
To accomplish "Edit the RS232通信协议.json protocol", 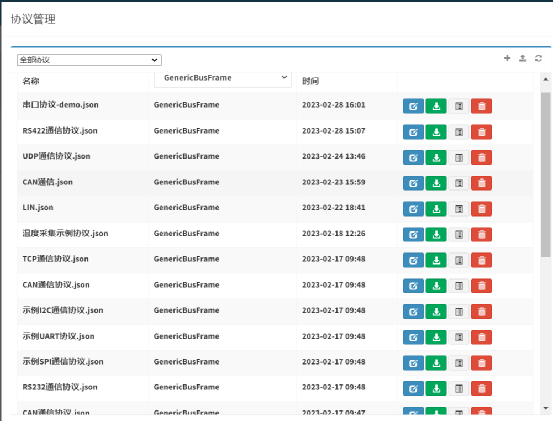I will pos(413,389).
